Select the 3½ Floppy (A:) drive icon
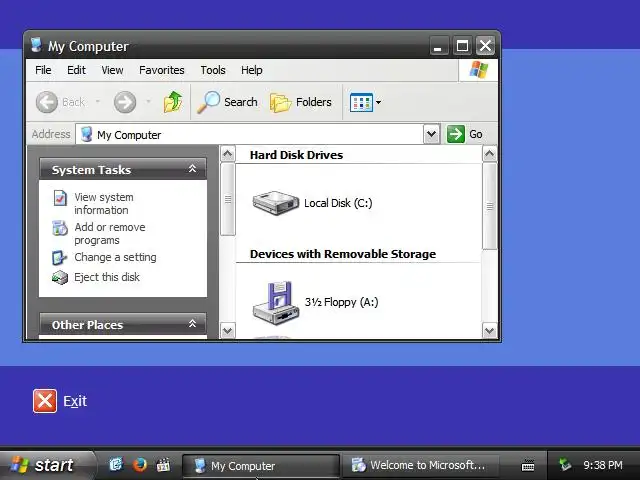This screenshot has height=480, width=640. 276,302
